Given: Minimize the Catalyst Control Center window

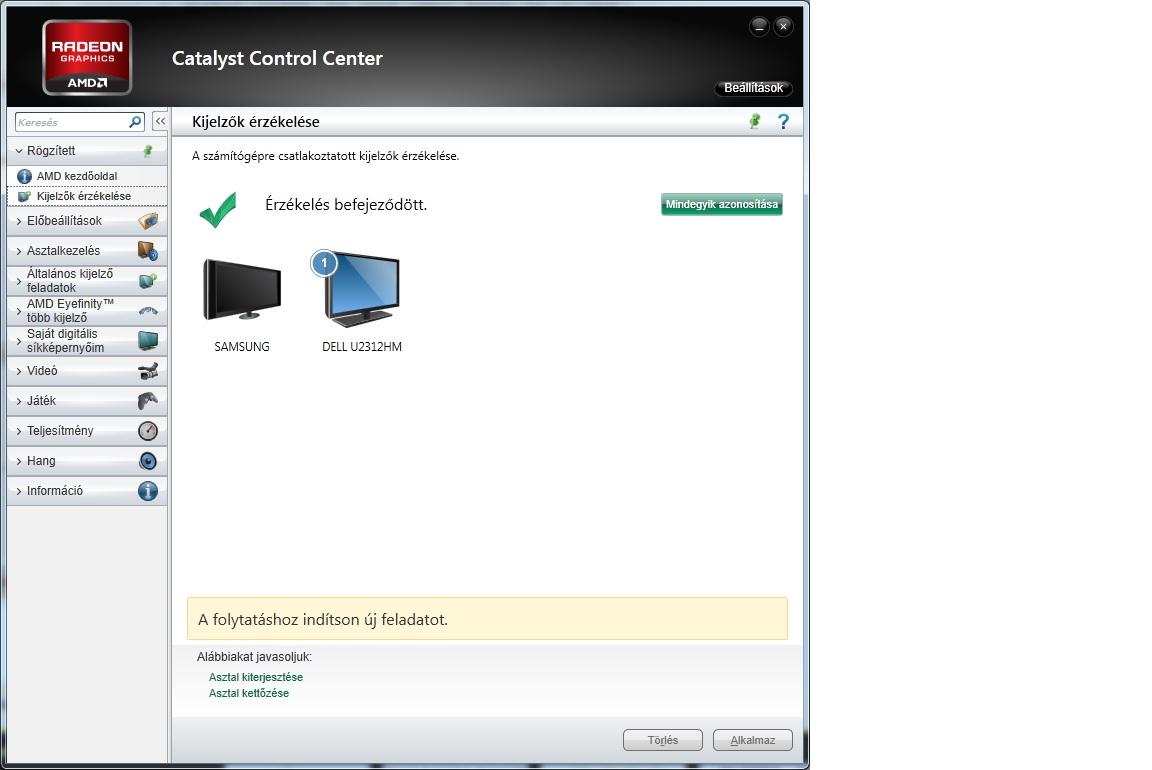Looking at the screenshot, I should (x=759, y=26).
